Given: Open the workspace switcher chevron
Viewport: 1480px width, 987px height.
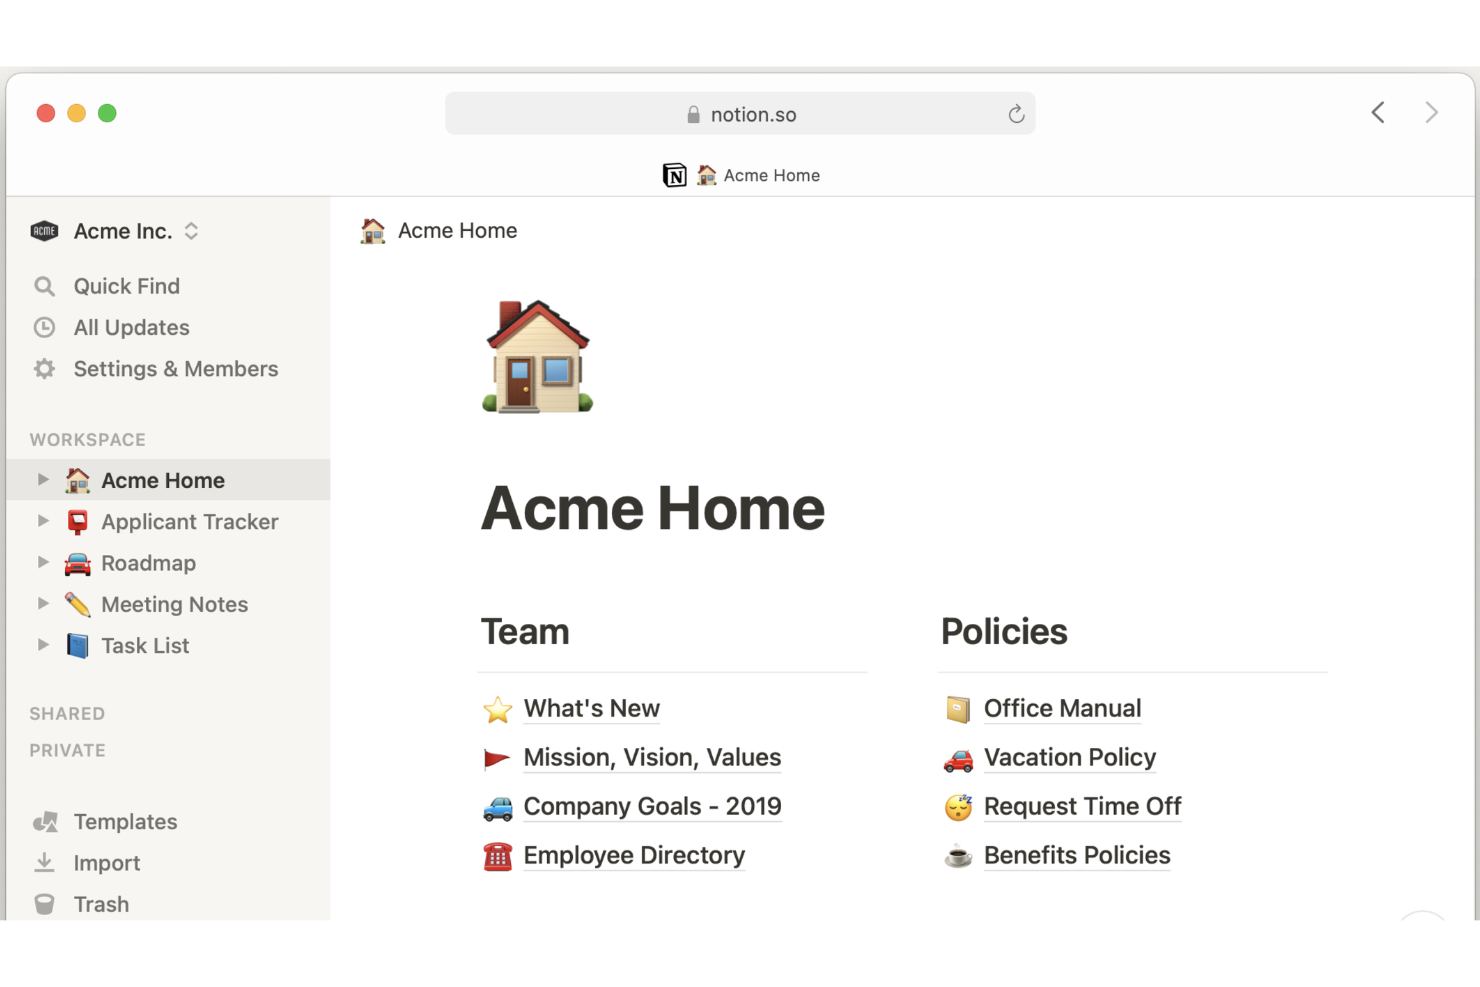Looking at the screenshot, I should point(190,231).
